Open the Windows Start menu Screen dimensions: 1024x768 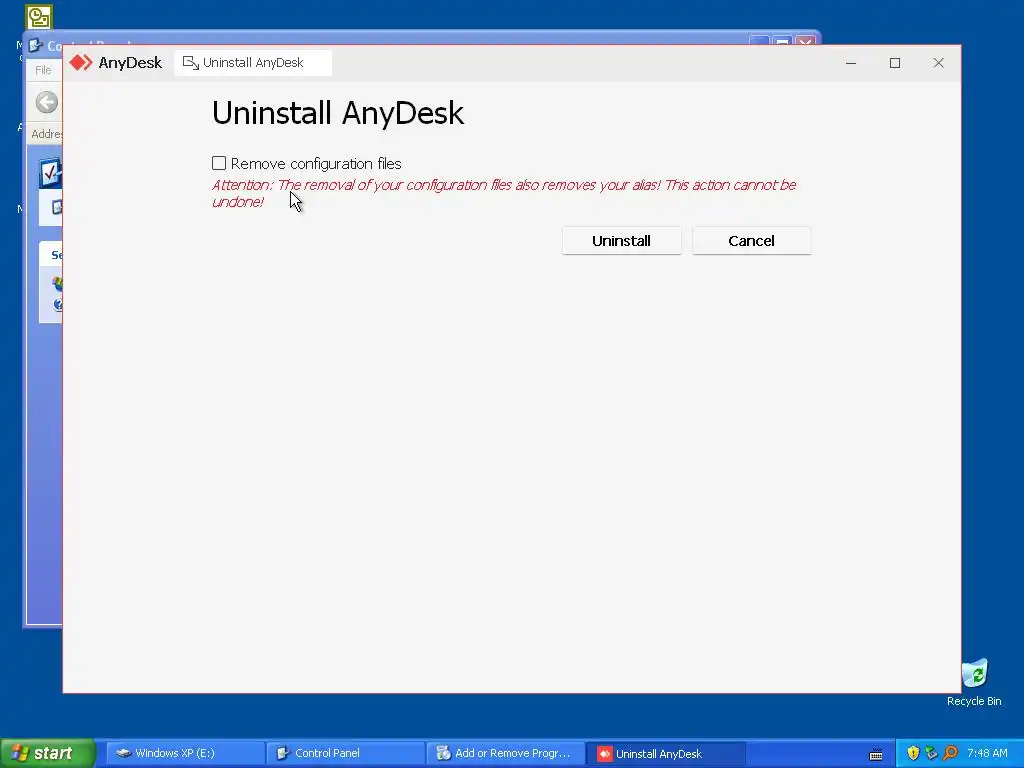pos(47,754)
